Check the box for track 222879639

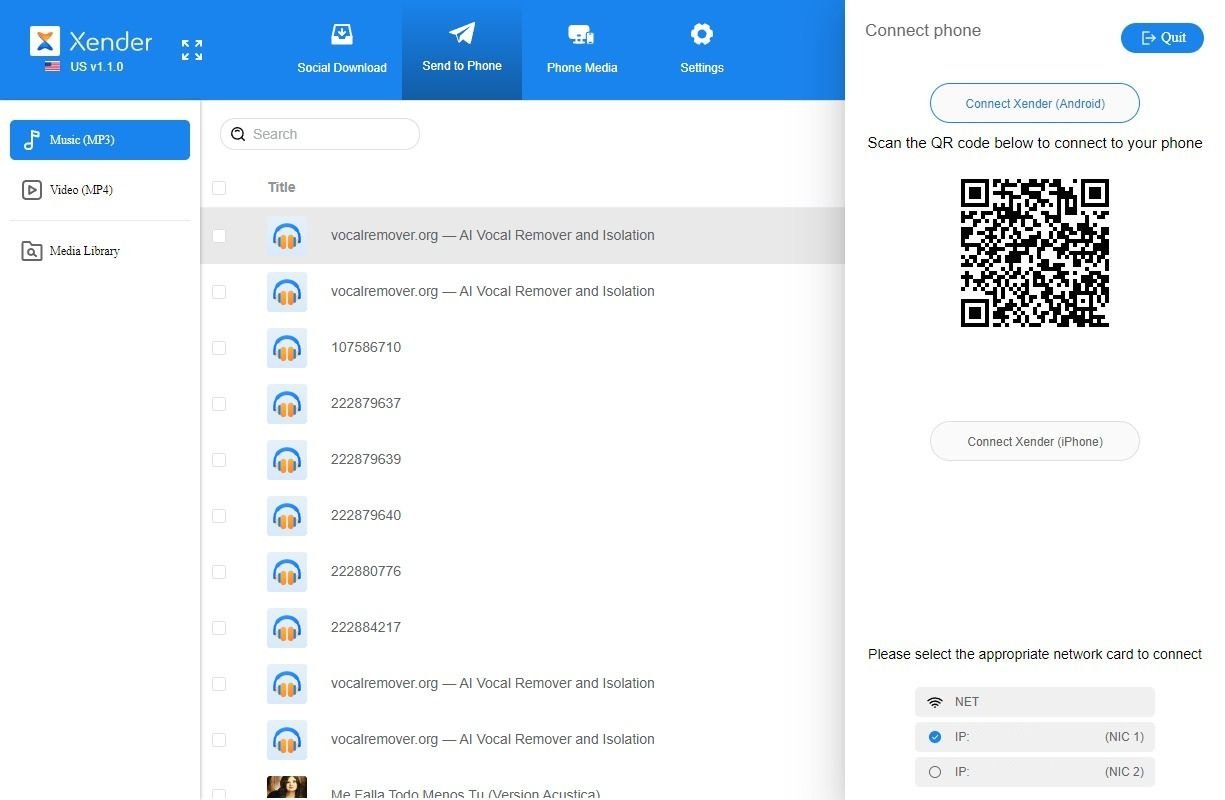(219, 460)
